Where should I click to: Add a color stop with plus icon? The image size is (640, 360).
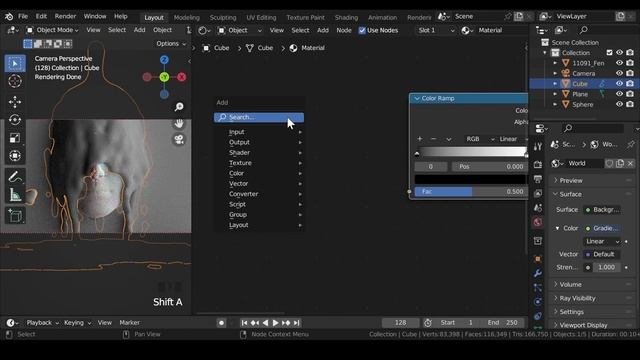pos(420,139)
